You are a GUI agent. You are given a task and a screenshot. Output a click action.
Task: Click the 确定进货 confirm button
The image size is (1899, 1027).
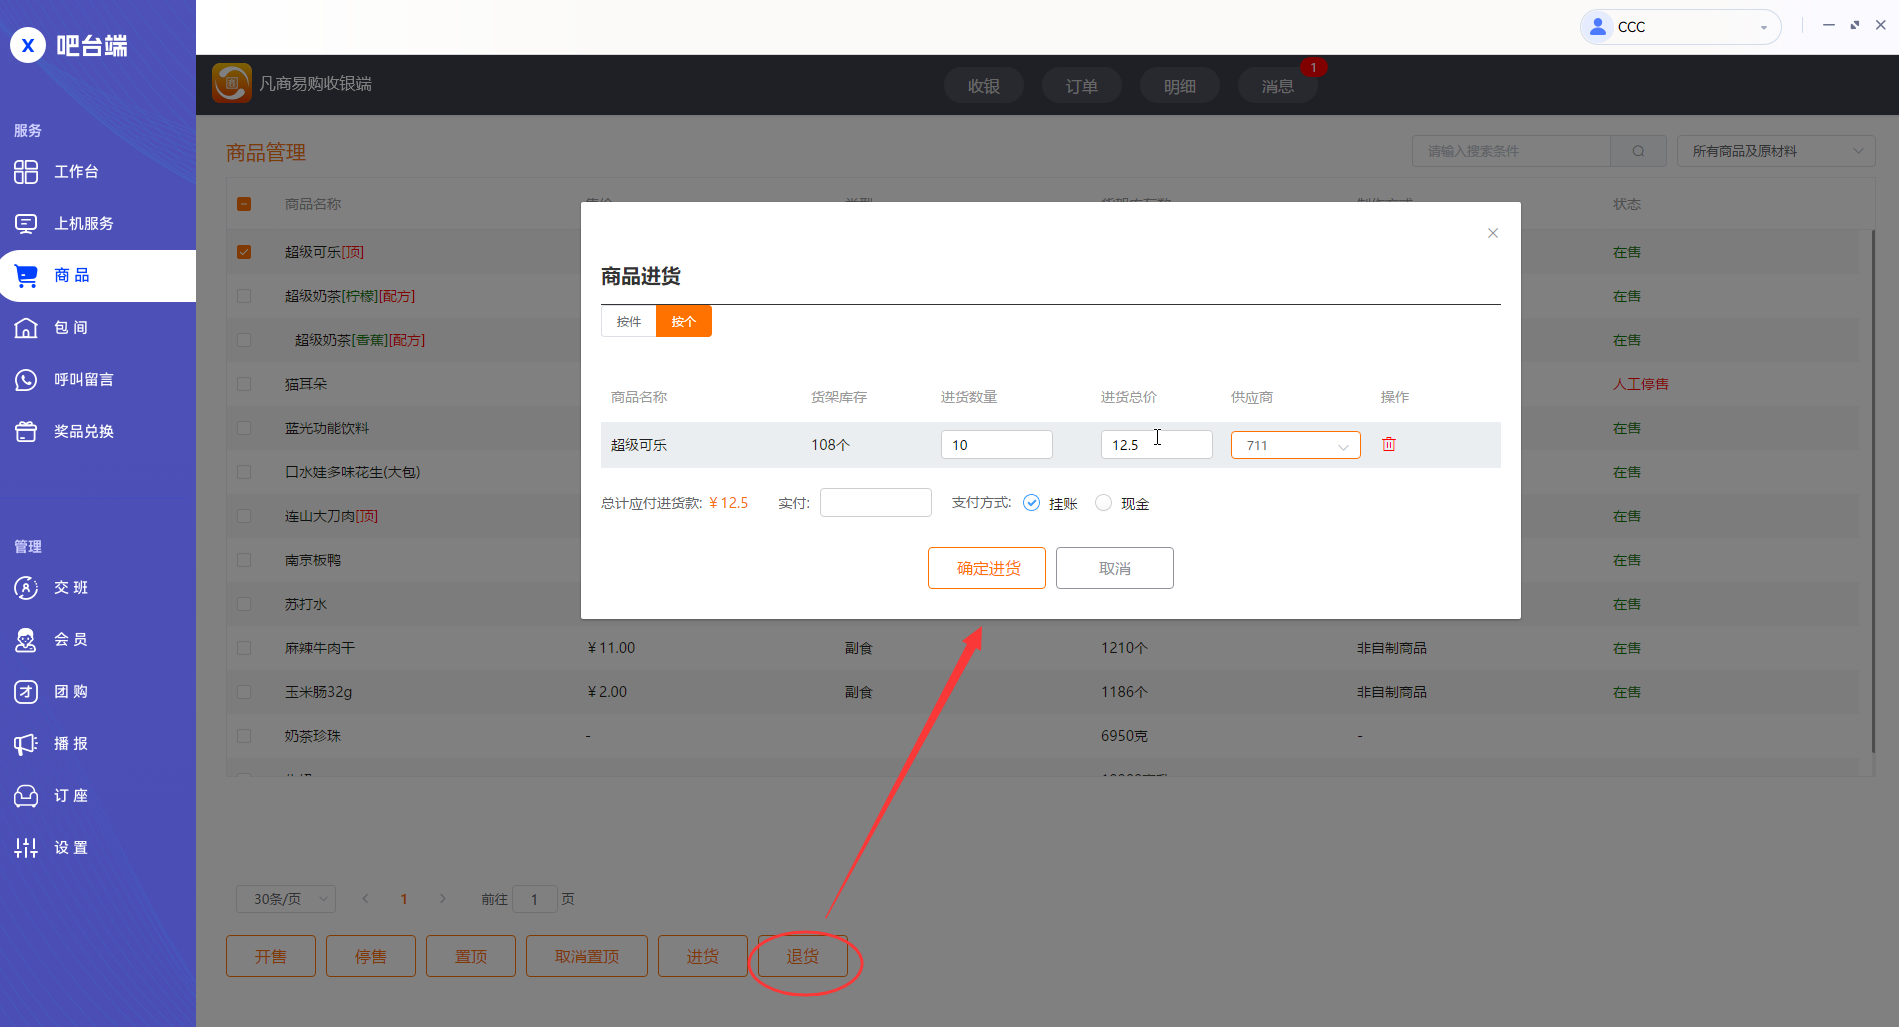[987, 568]
